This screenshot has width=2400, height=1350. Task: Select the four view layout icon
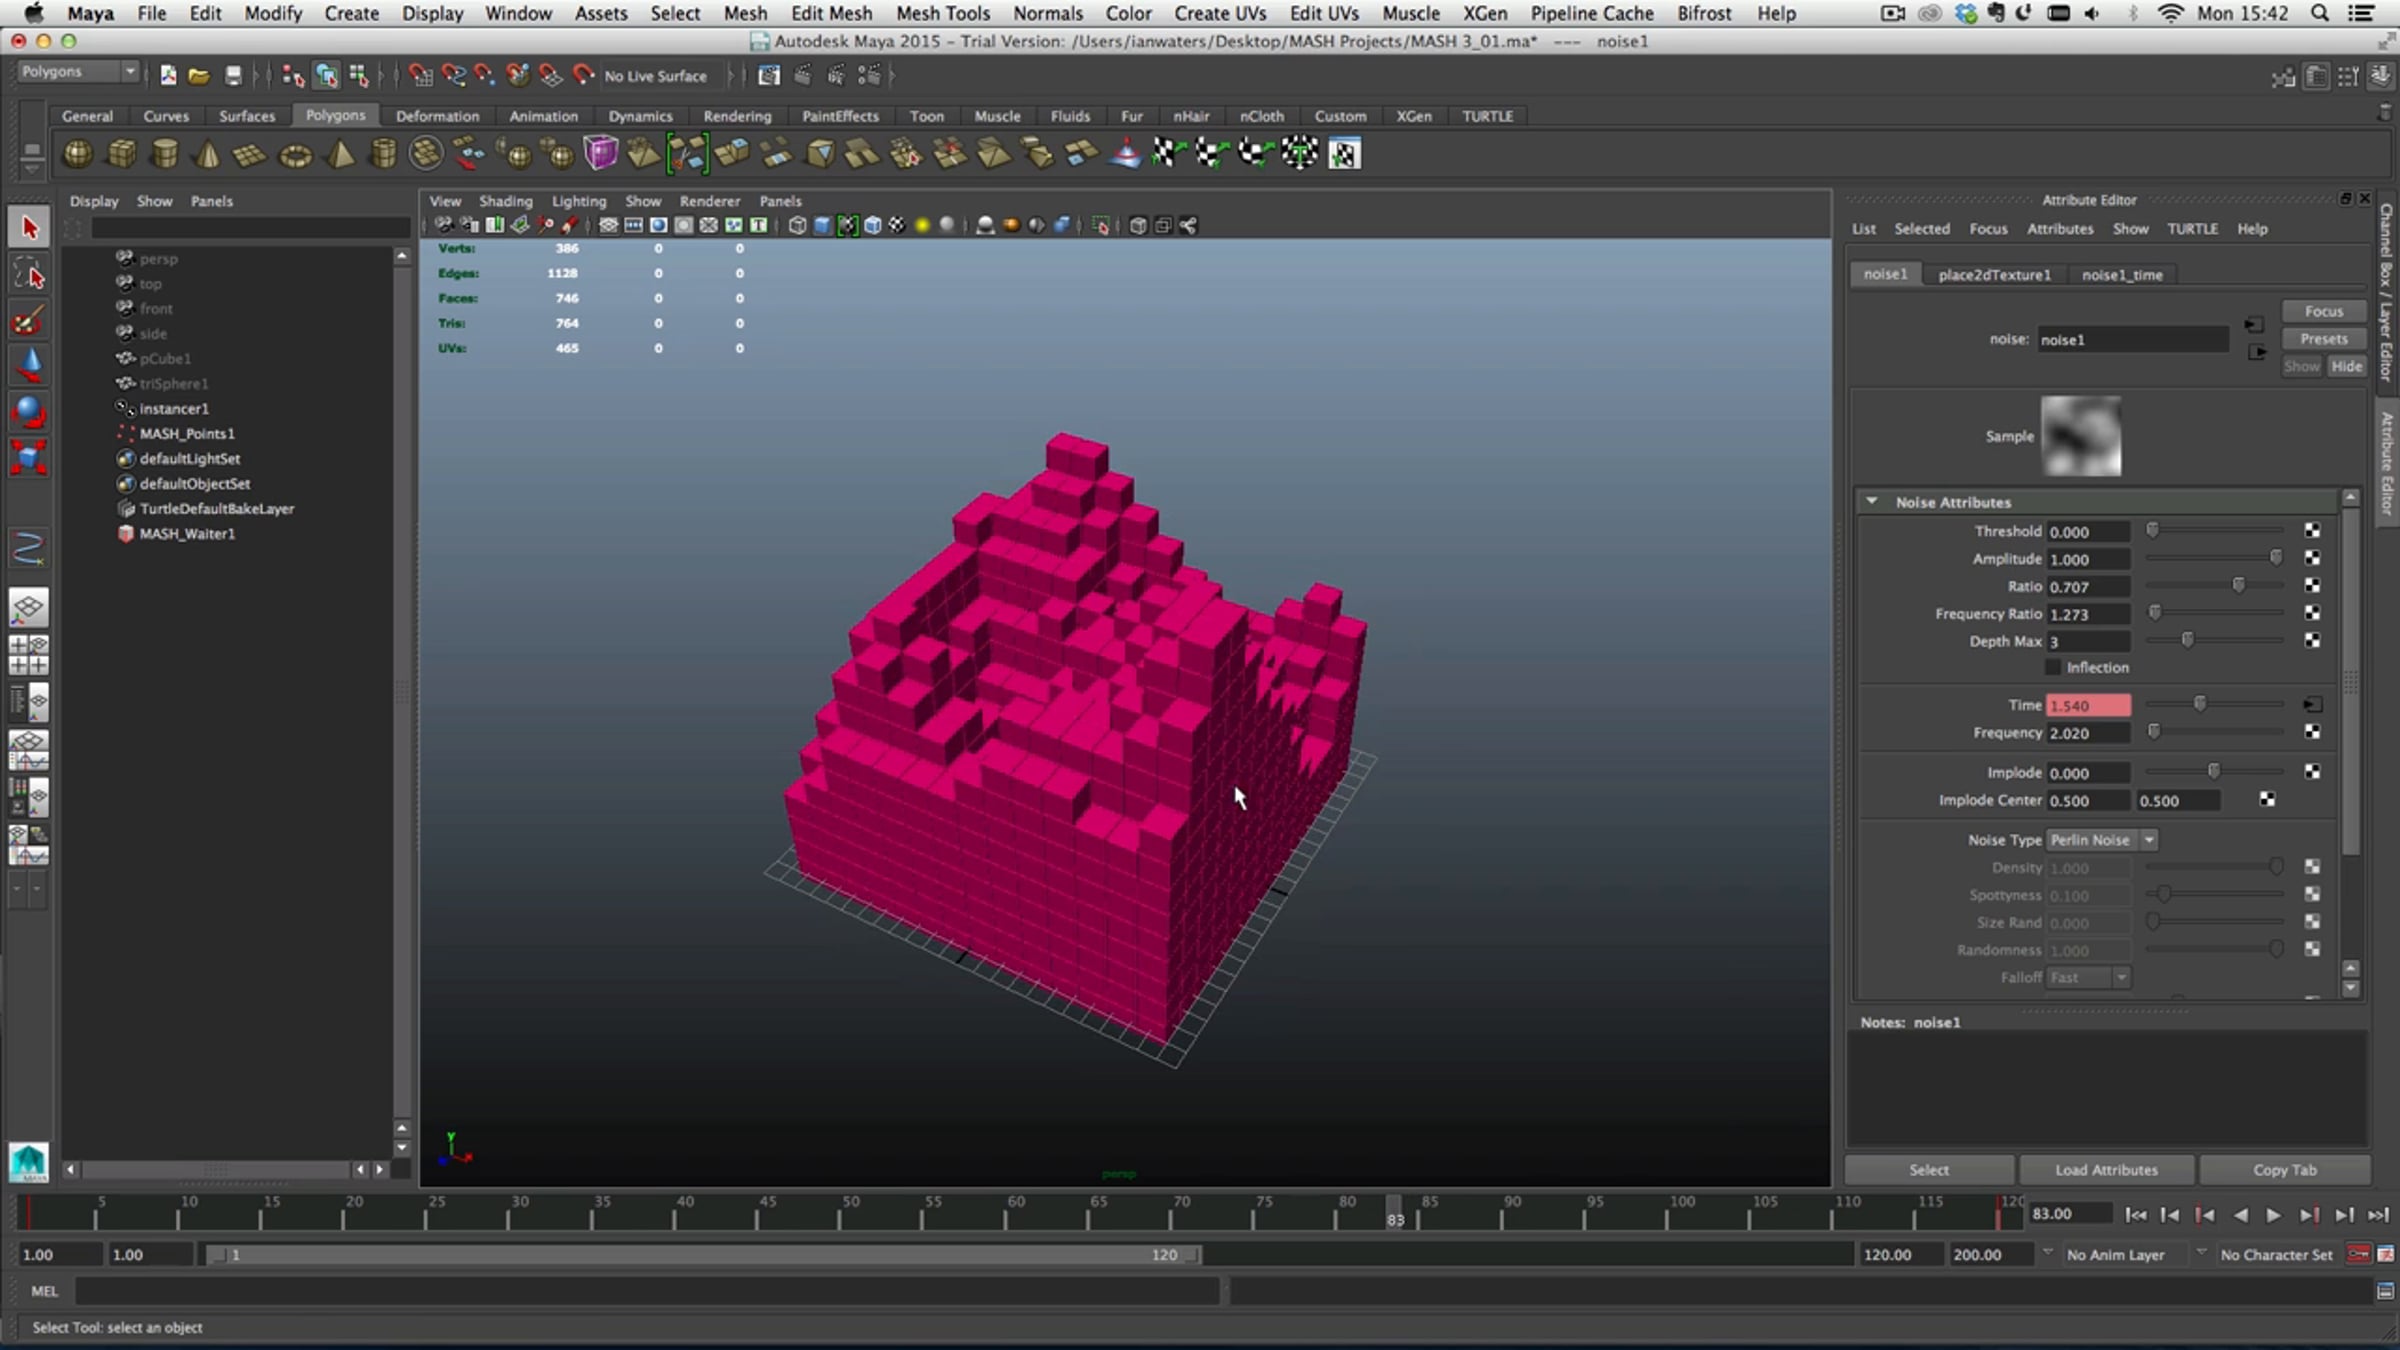[29, 655]
